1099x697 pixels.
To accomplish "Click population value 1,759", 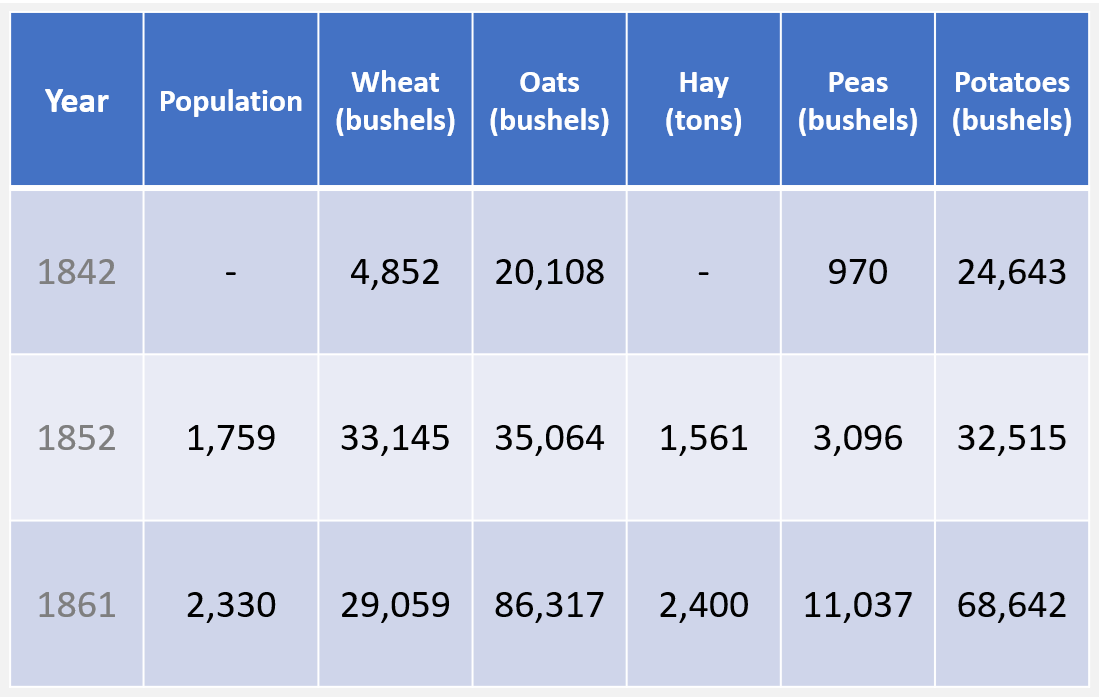I will pos(231,438).
